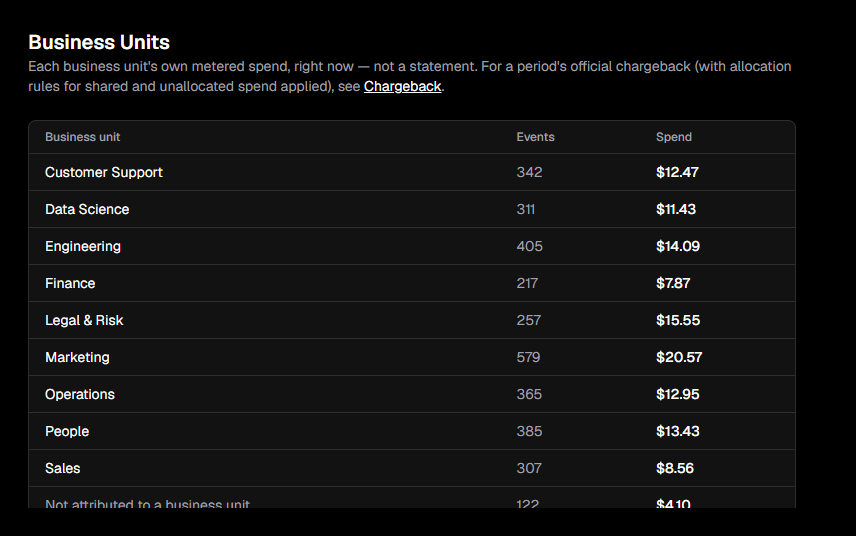856x536 pixels.
Task: Click Marketing's $20.57 spend value
Action: tap(679, 358)
